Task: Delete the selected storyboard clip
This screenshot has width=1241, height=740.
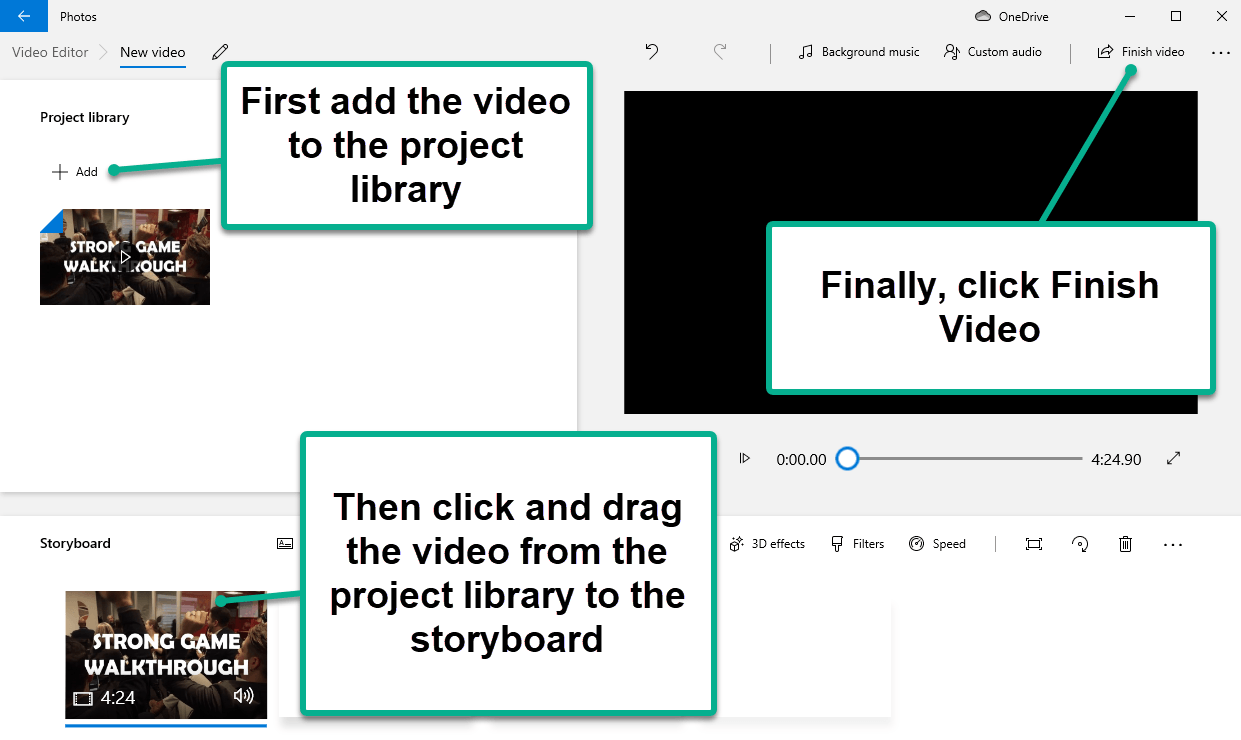Action: (x=1125, y=543)
